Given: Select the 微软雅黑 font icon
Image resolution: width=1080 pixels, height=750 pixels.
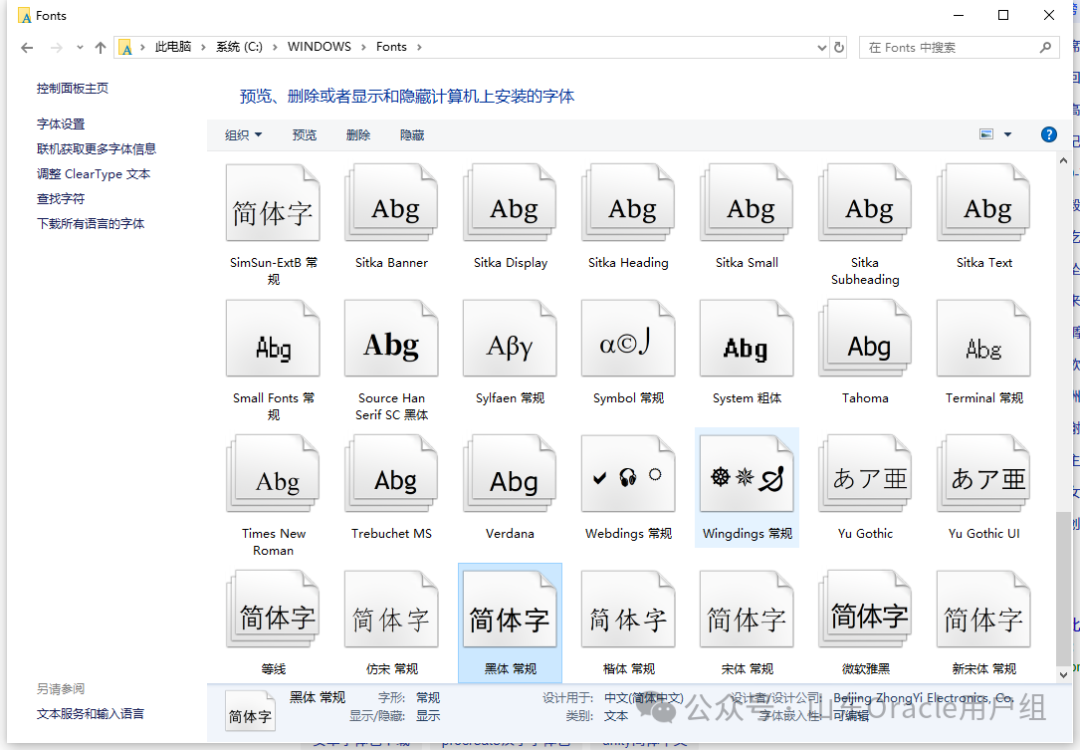Looking at the screenshot, I should tap(865, 610).
